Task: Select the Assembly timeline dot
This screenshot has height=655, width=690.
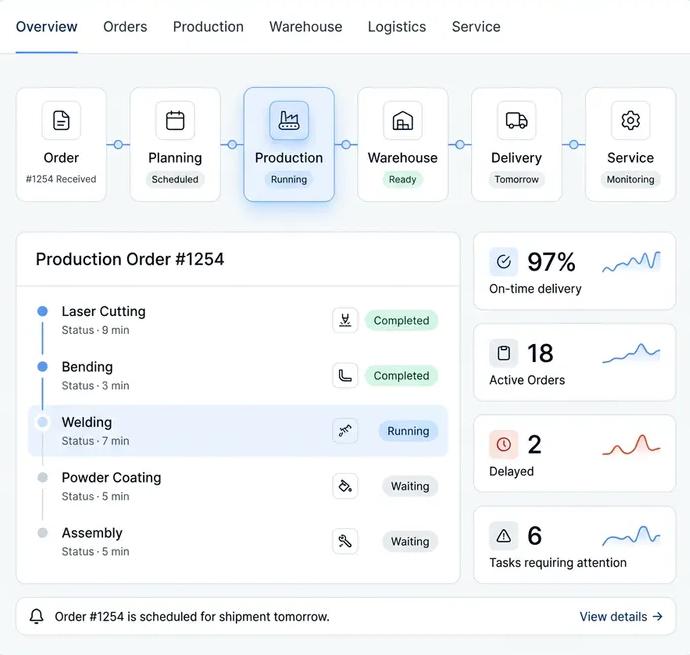Action: (x=43, y=533)
